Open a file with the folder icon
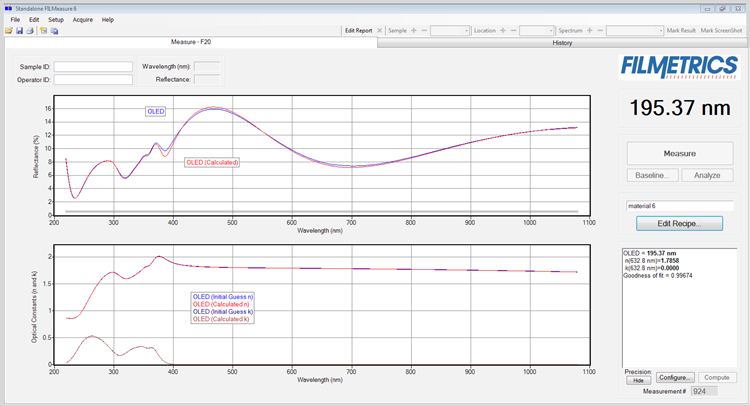 pos(9,31)
